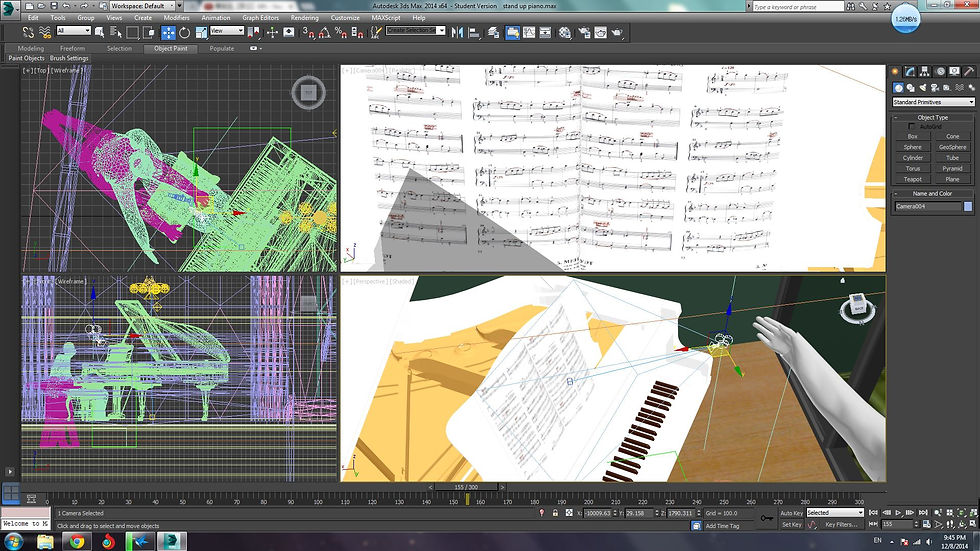Activate the Select and Move tool
This screenshot has width=980, height=551.
[x=168, y=32]
